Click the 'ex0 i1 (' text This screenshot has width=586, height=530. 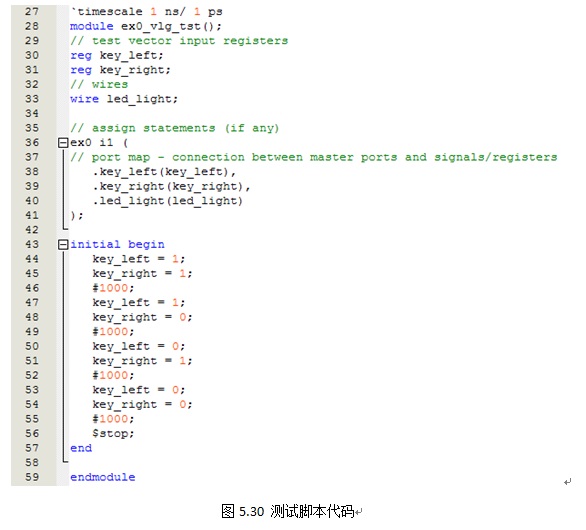pyautogui.click(x=99, y=143)
